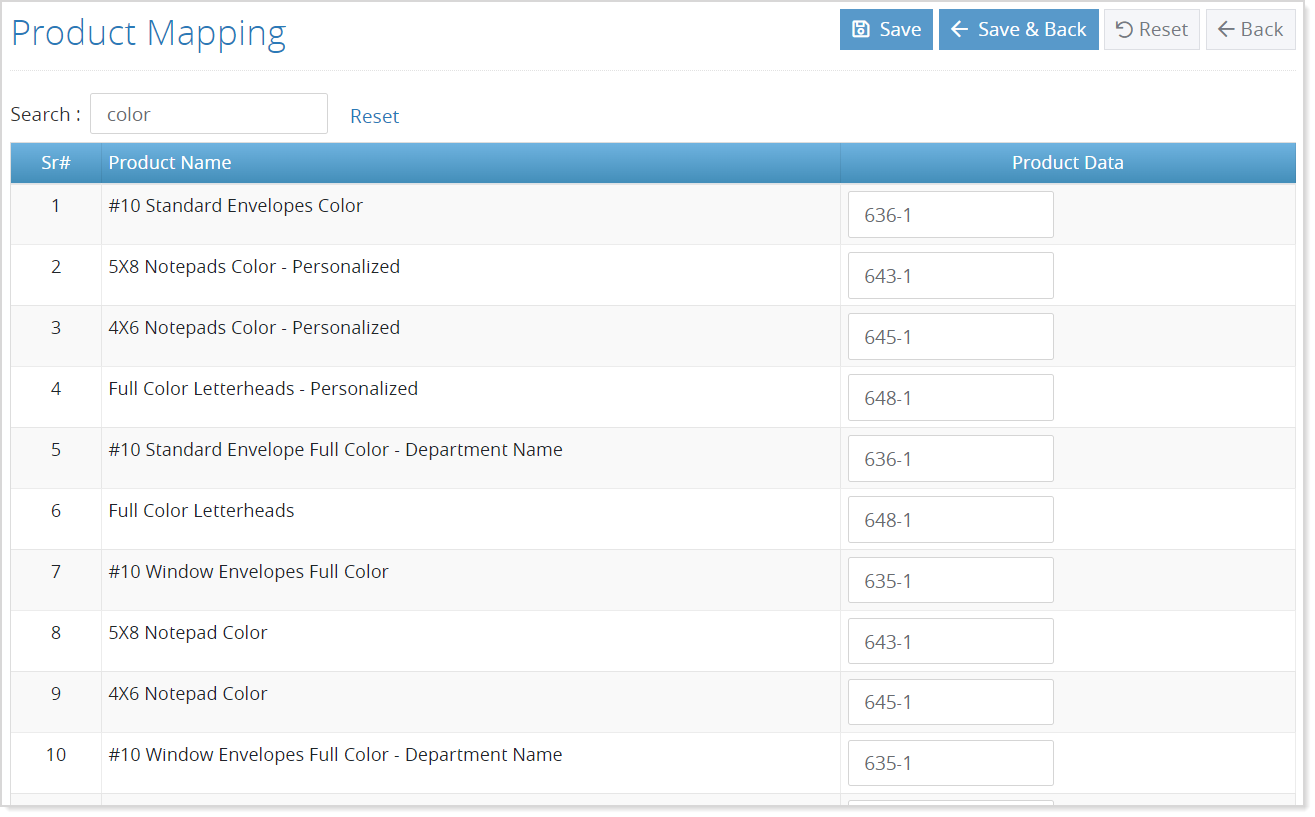
Task: Click the Product Data column header
Action: [x=1067, y=162]
